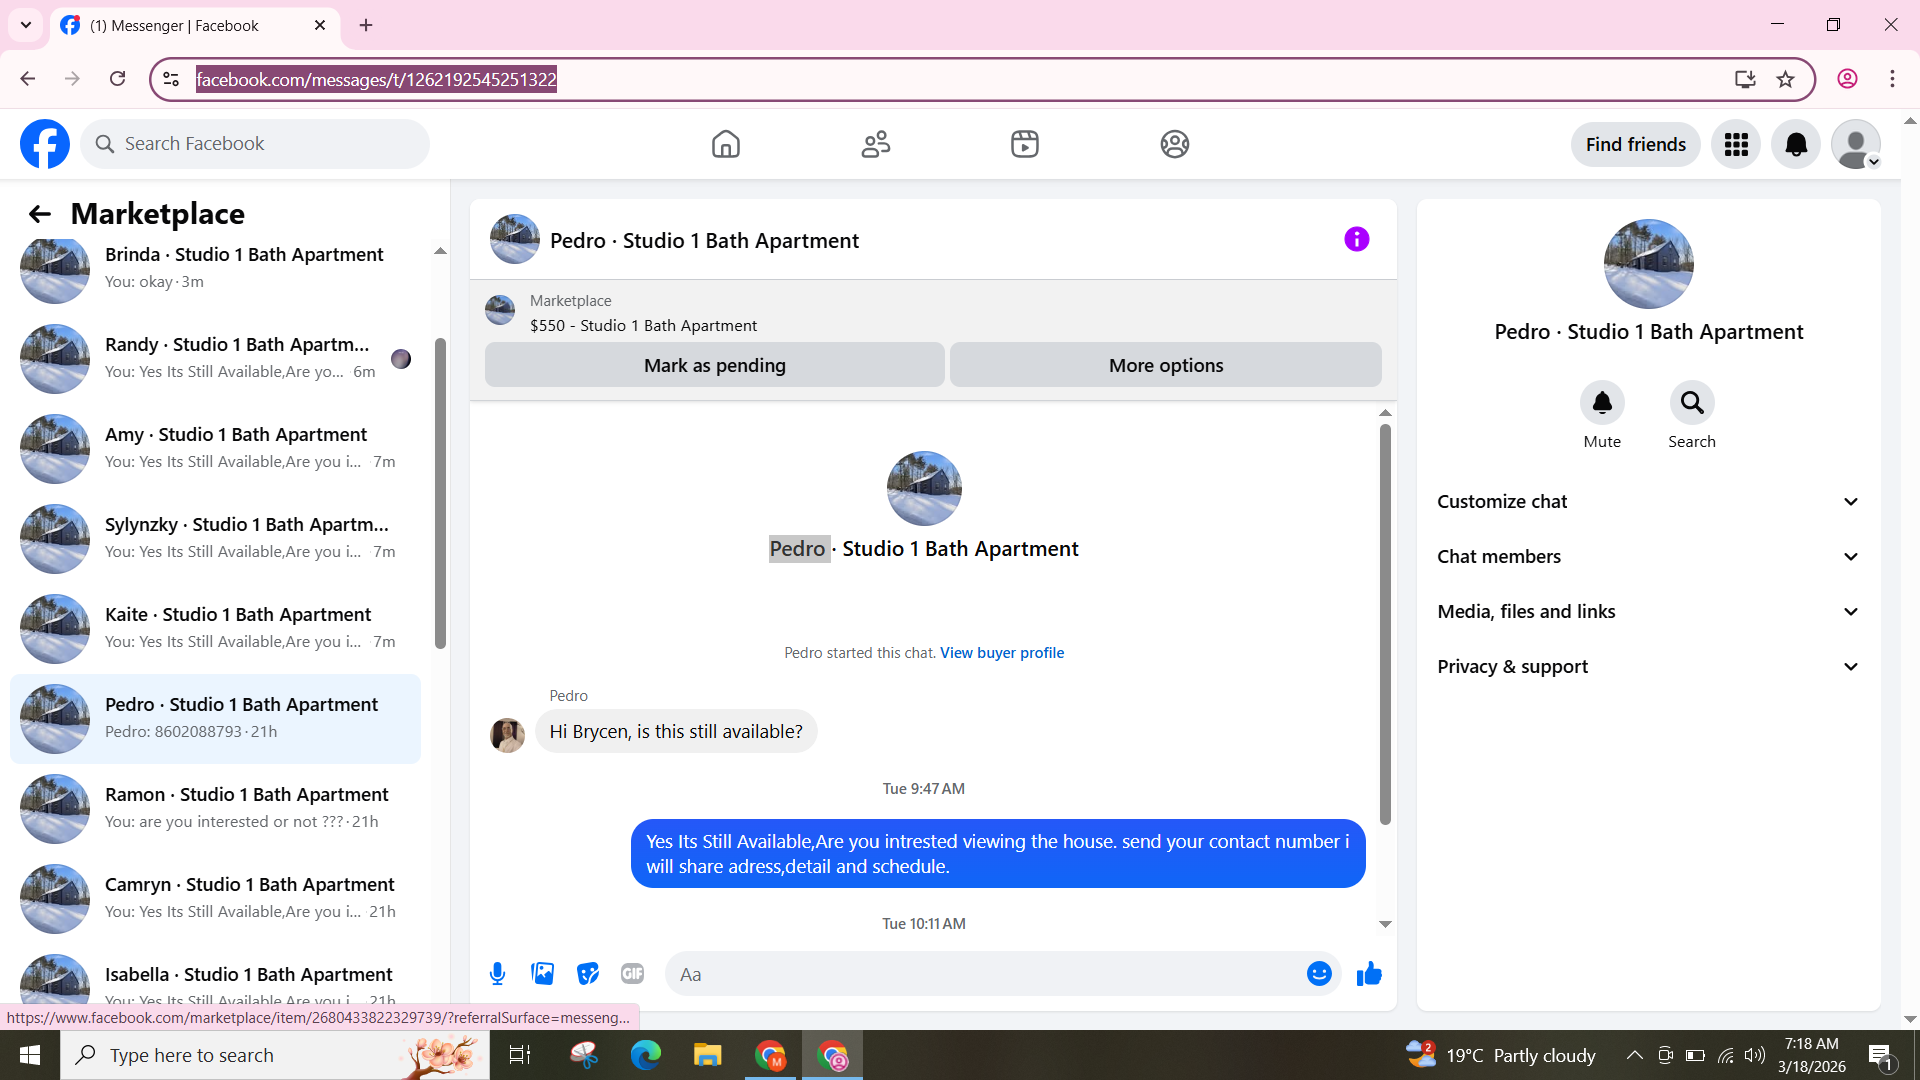Bookmark this page with the star icon

pyautogui.click(x=1785, y=80)
